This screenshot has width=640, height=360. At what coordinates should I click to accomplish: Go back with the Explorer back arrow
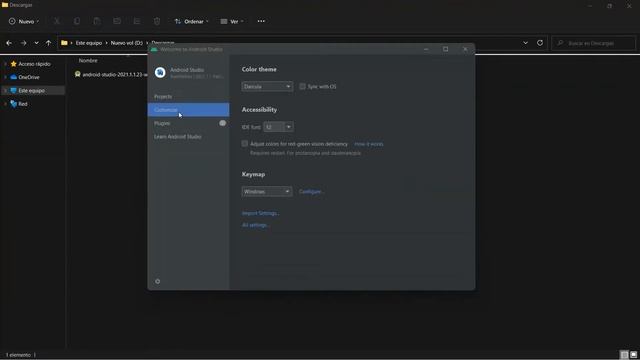[9, 43]
